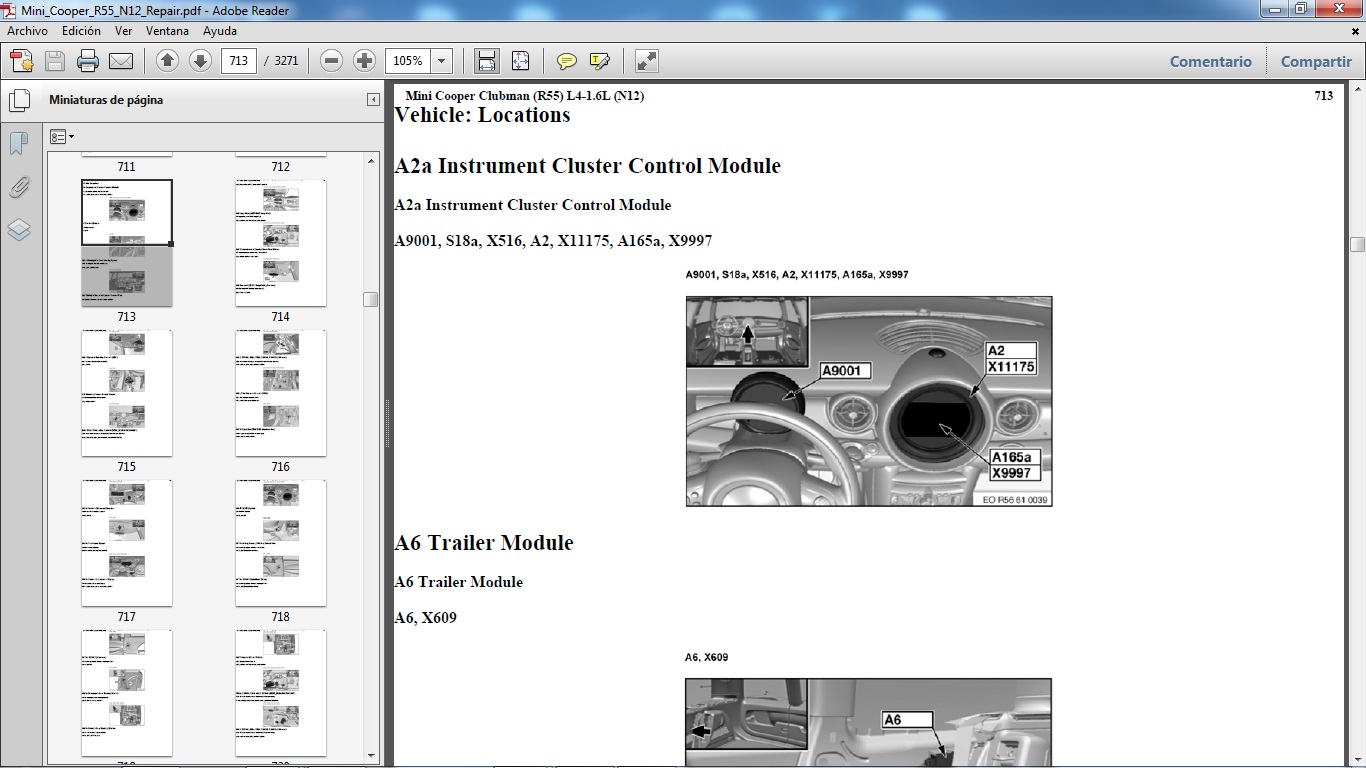This screenshot has height=768, width=1366.
Task: Enable fit-width scrolling mode icon
Action: (x=487, y=61)
